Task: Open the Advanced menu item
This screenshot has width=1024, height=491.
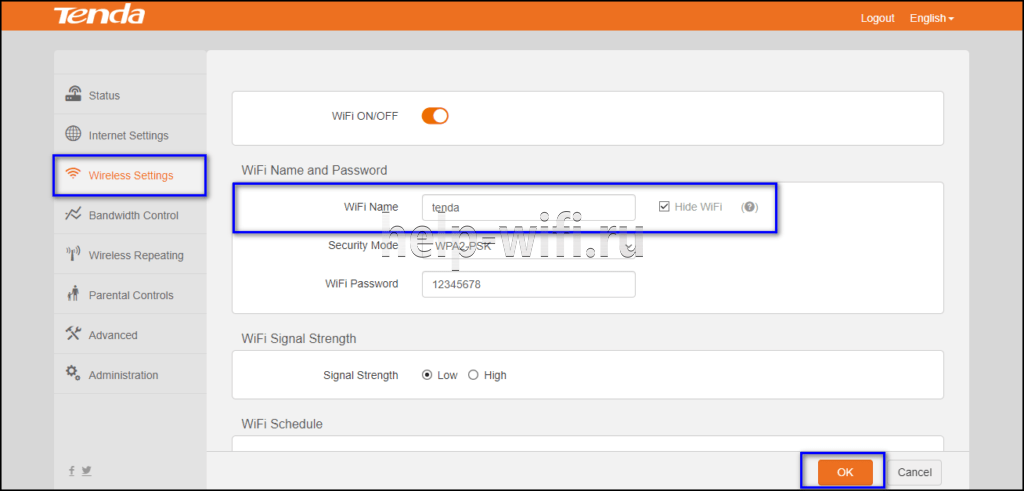Action: click(130, 334)
